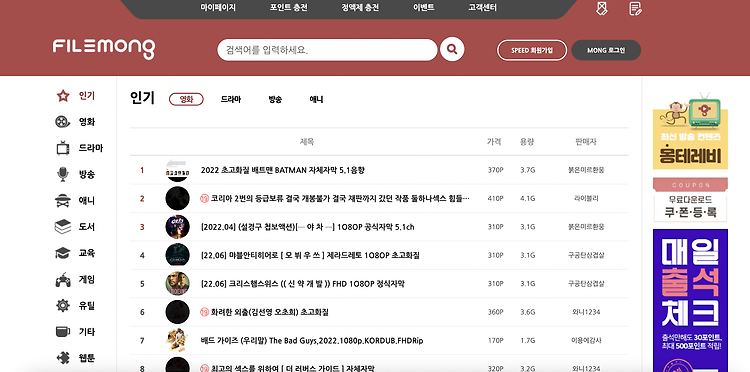Open 마이페이지 in top menu

[x=218, y=8]
